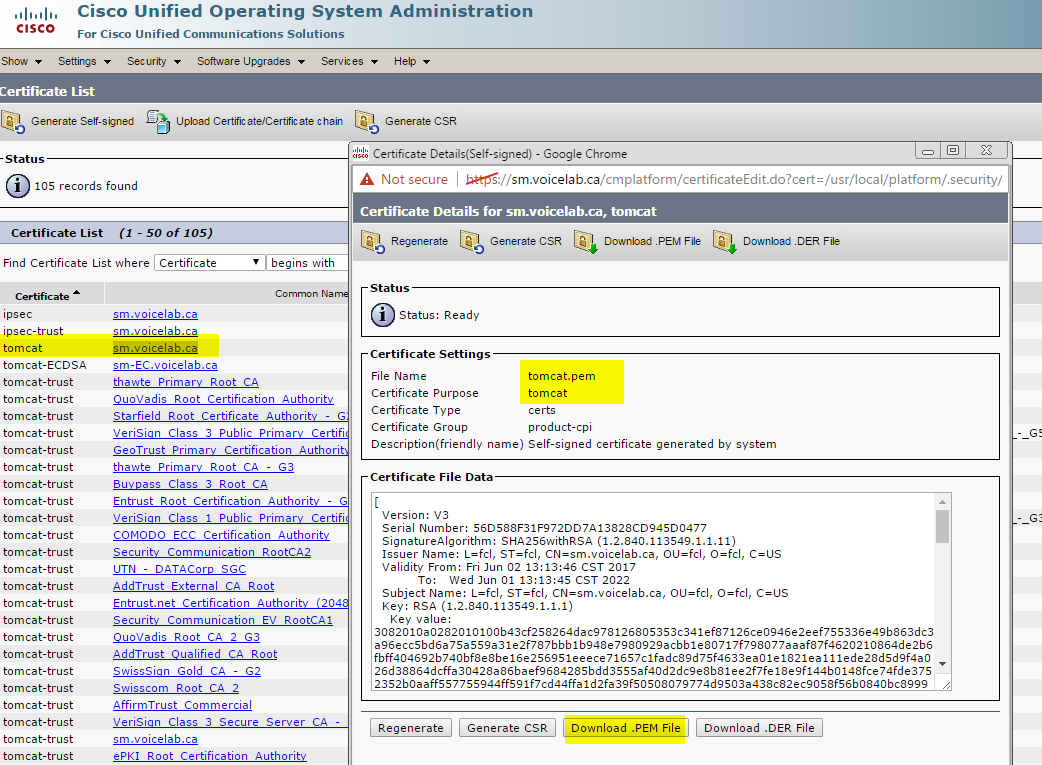Click the Generate CSR icon in popup toolbar
Screen dimensions: 1042x765
tap(472, 242)
